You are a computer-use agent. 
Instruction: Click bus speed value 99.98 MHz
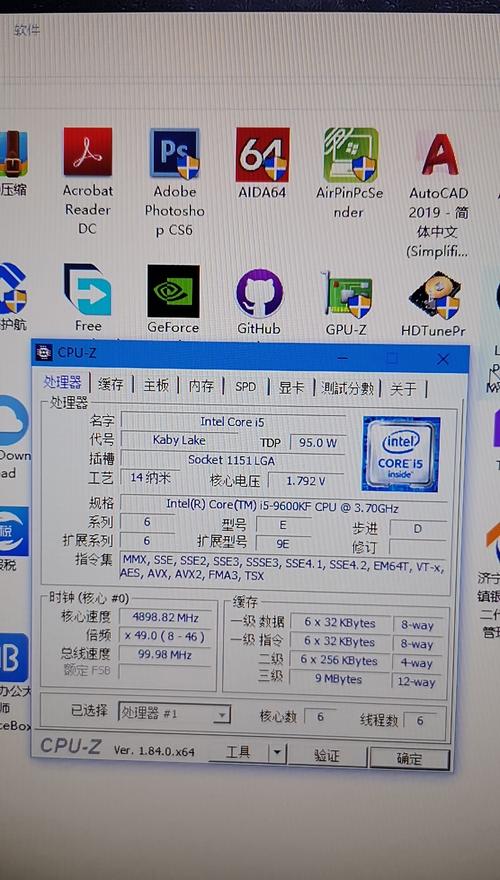tap(165, 654)
